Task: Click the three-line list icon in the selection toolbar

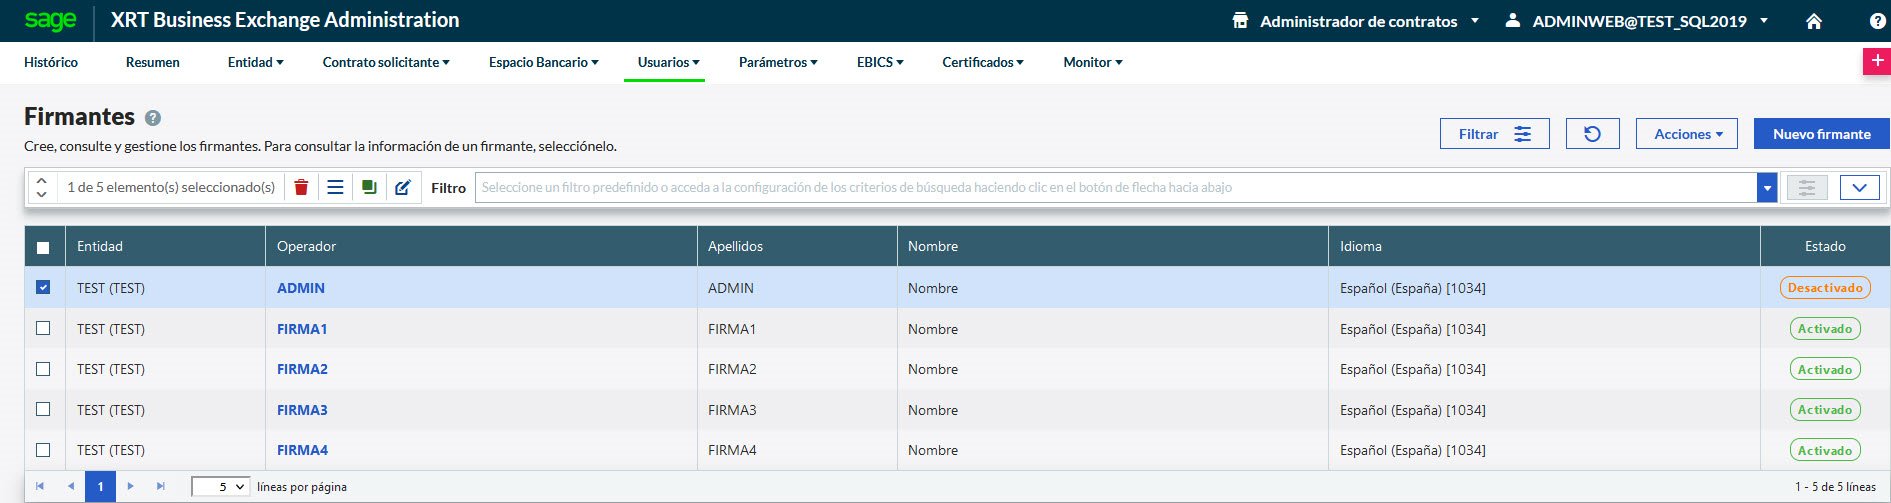Action: click(335, 187)
